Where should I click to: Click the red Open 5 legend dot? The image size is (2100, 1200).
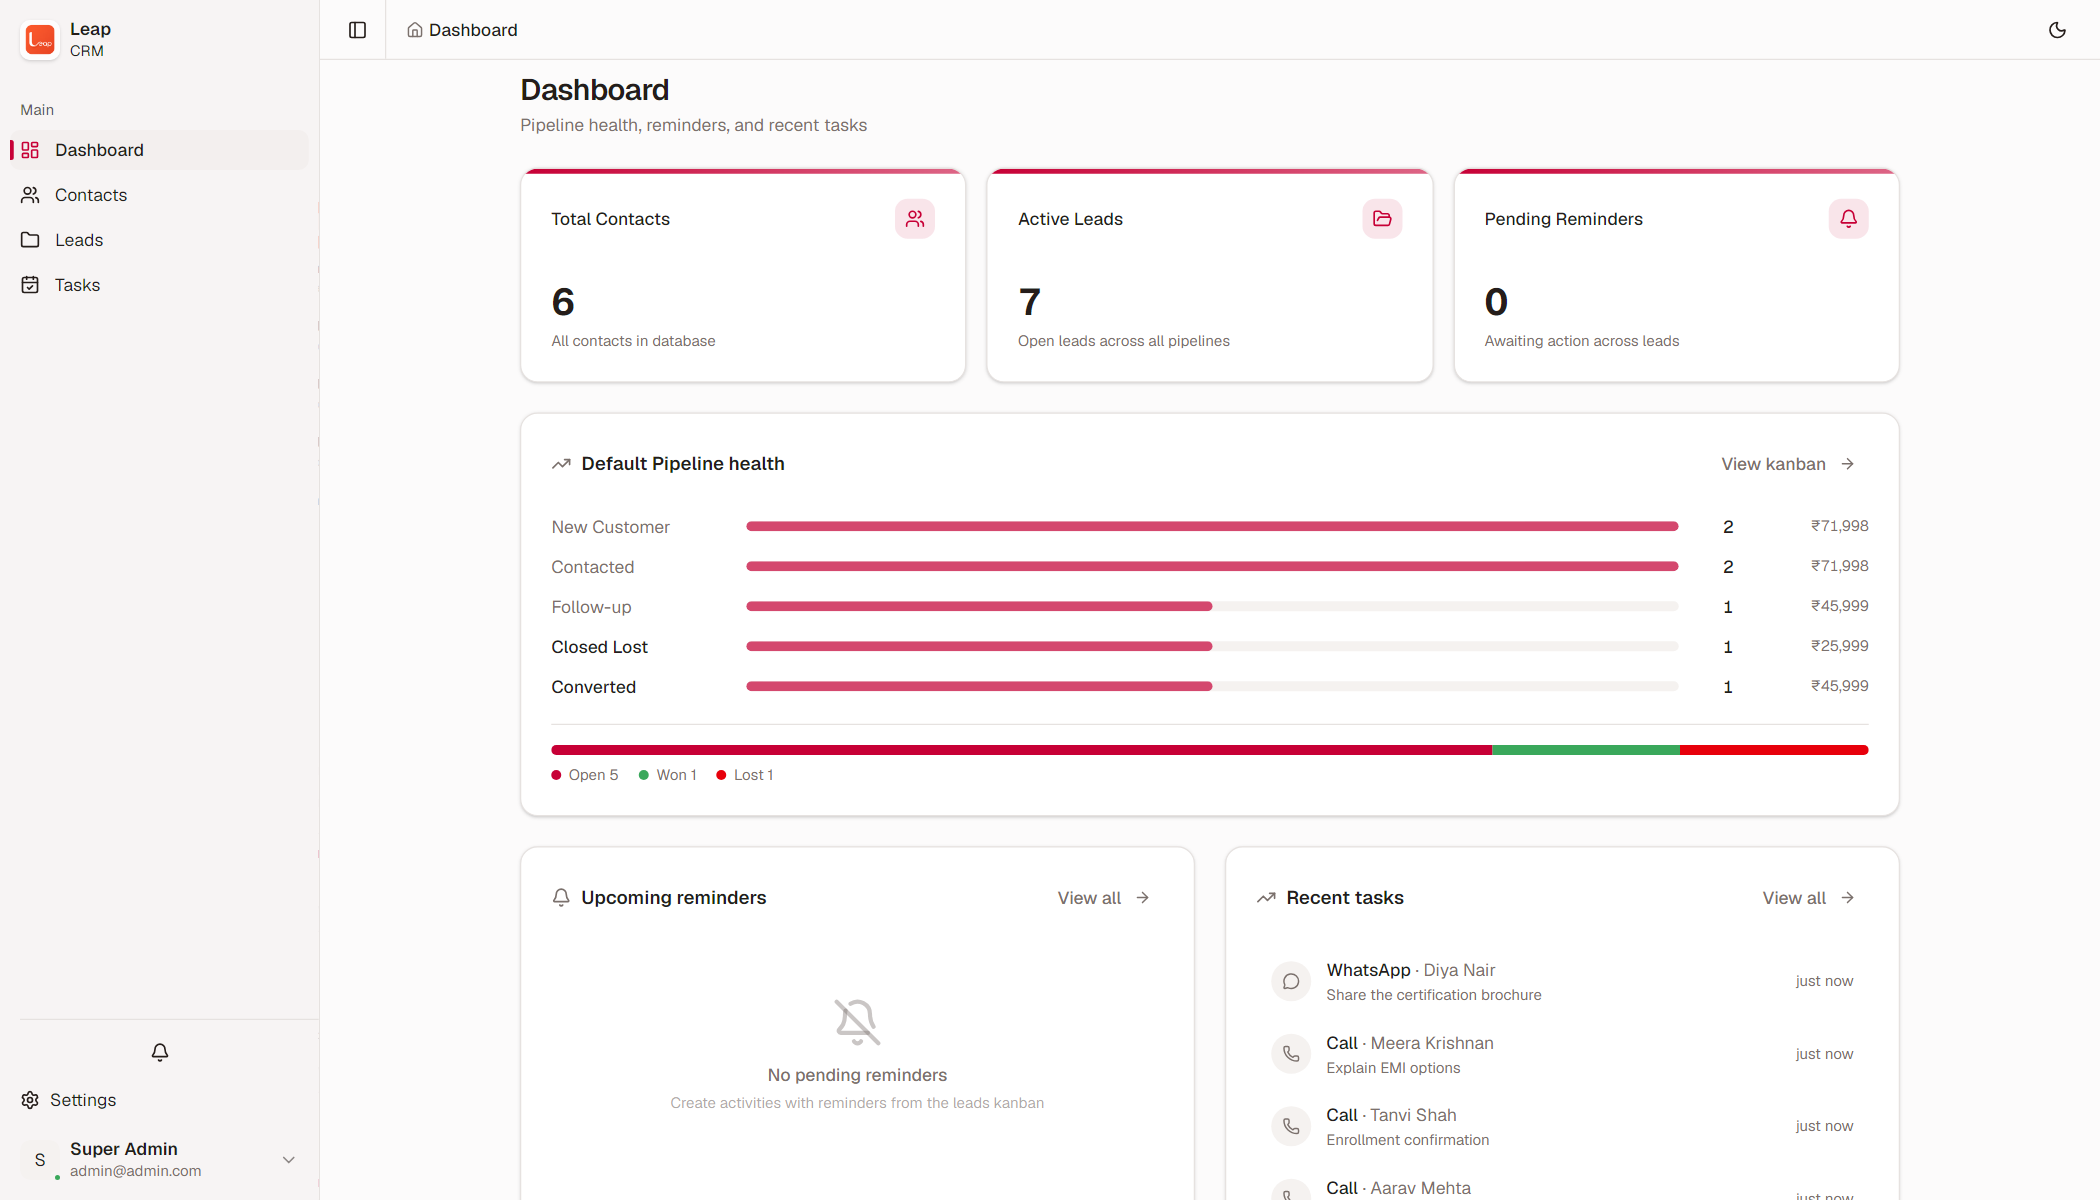click(556, 775)
